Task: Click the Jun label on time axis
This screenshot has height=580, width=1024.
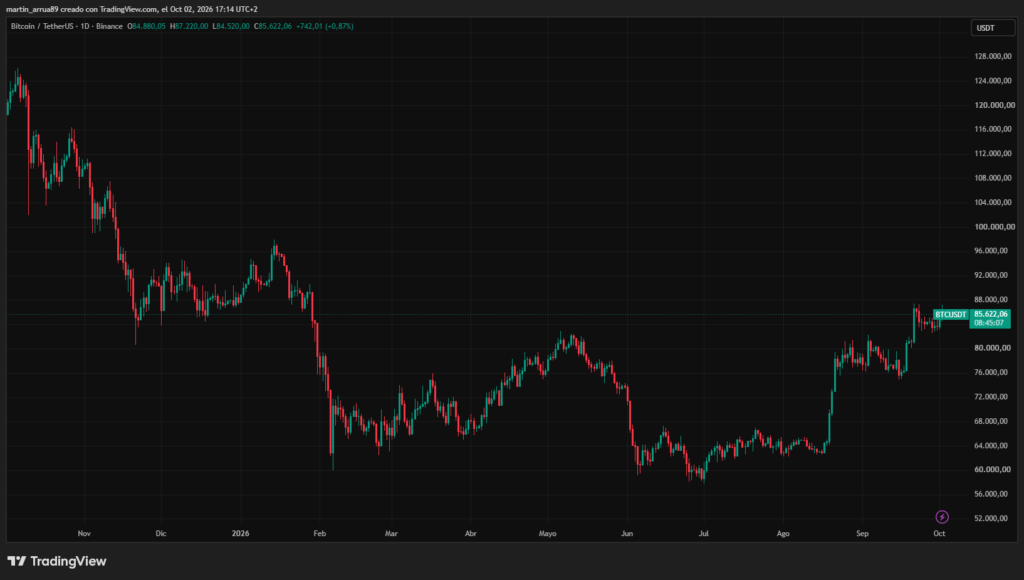Action: (627, 534)
